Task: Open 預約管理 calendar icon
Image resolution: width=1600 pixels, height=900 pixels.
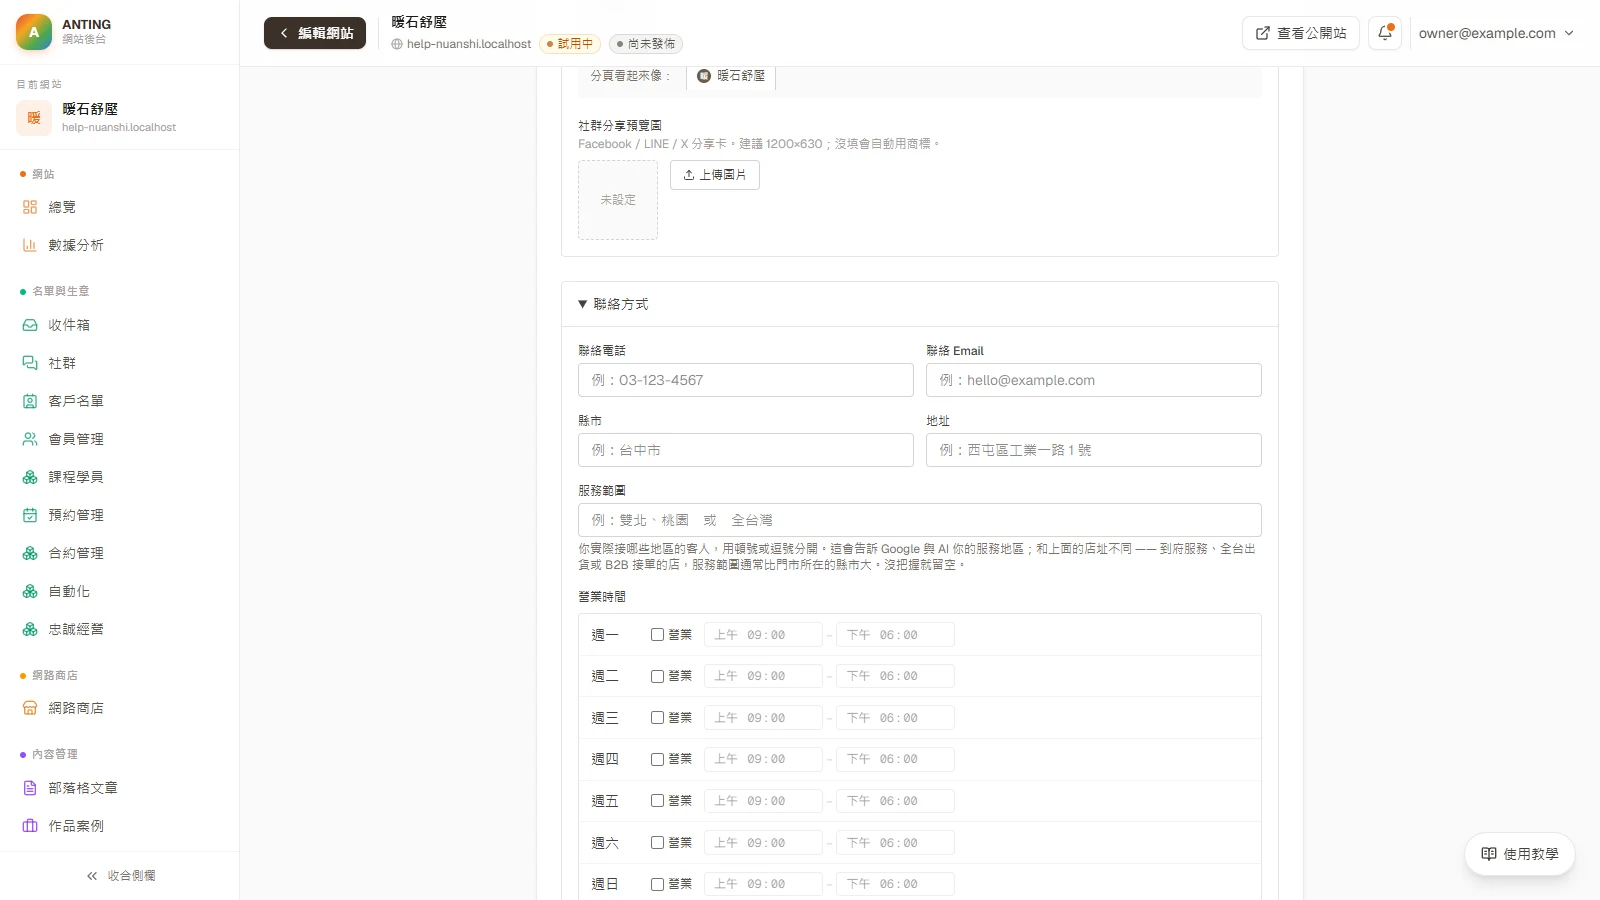Action: (30, 515)
